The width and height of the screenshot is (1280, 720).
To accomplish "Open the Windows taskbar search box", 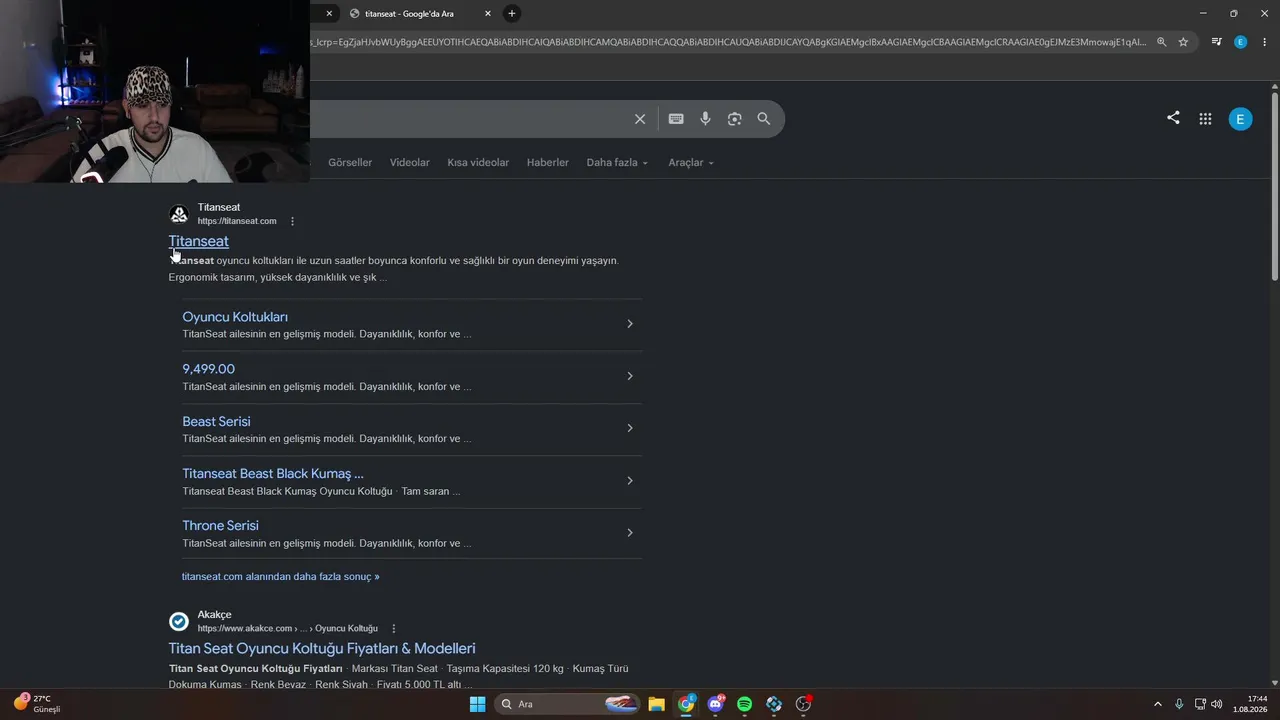I will point(568,704).
